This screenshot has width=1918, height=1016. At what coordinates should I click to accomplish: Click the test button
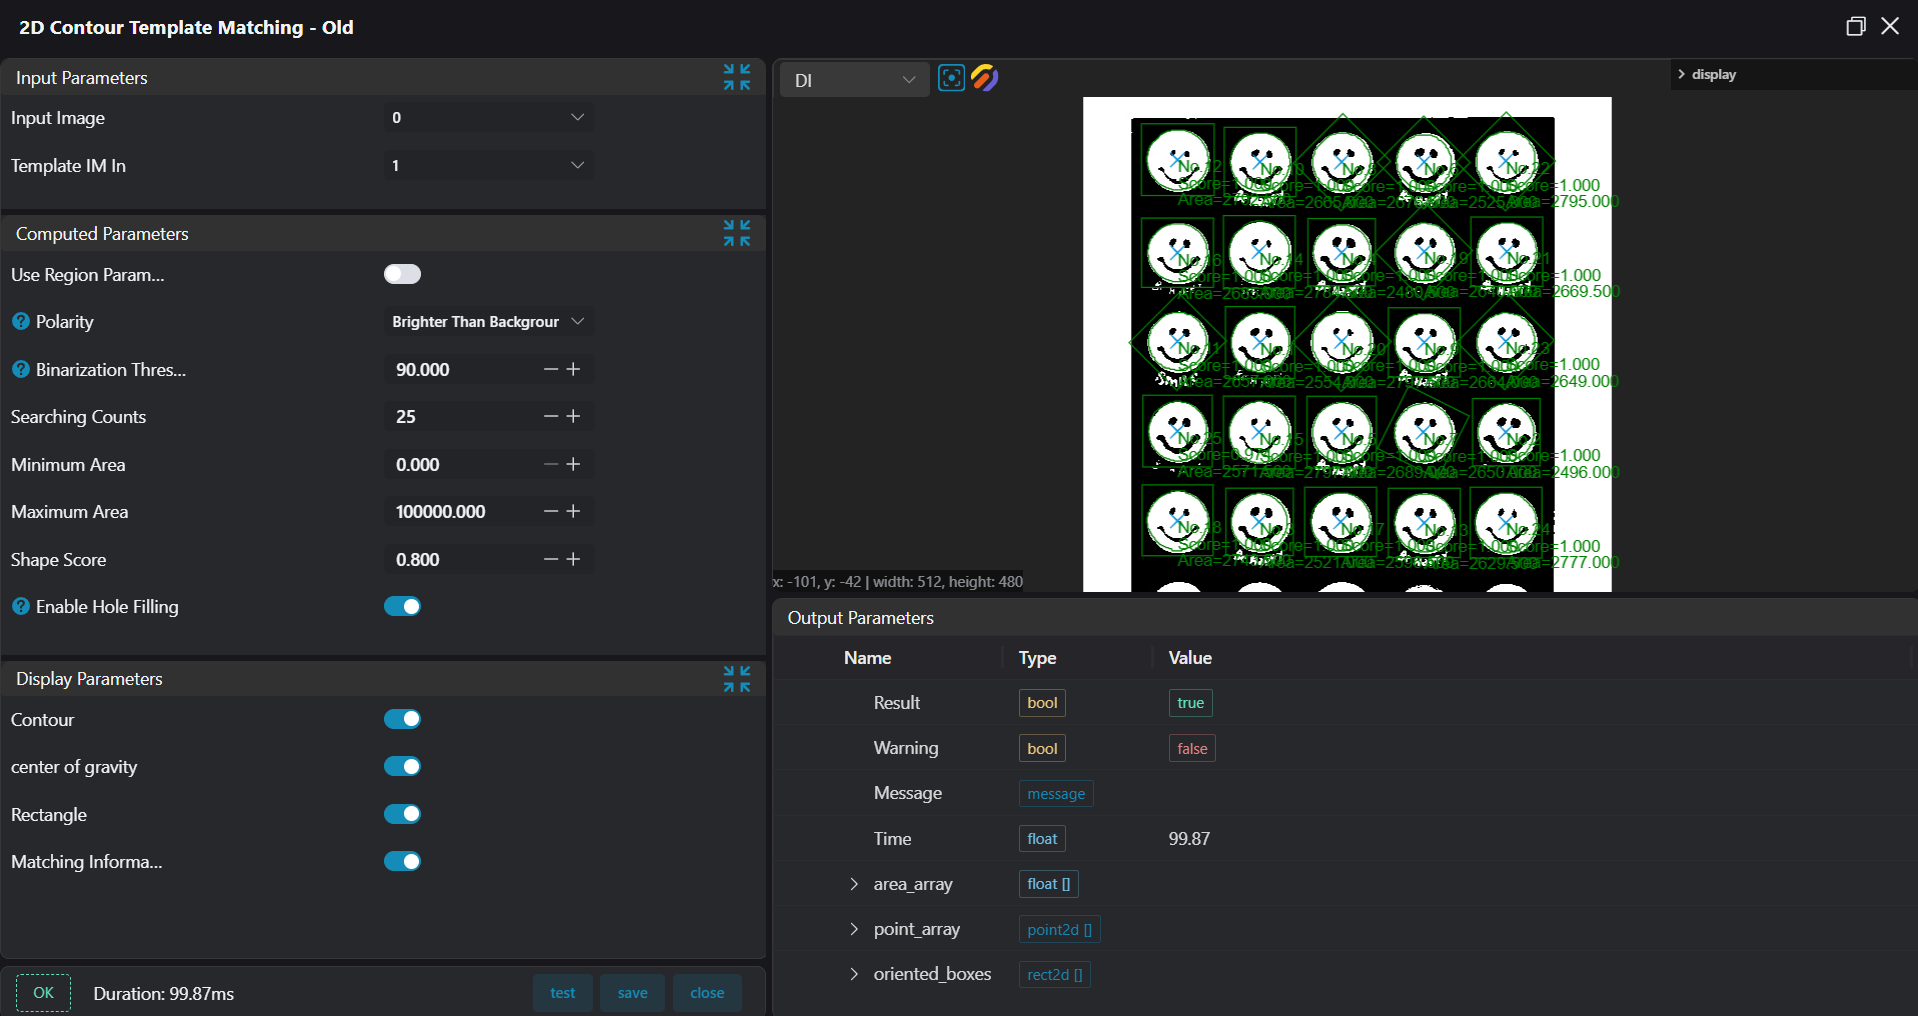click(x=563, y=993)
